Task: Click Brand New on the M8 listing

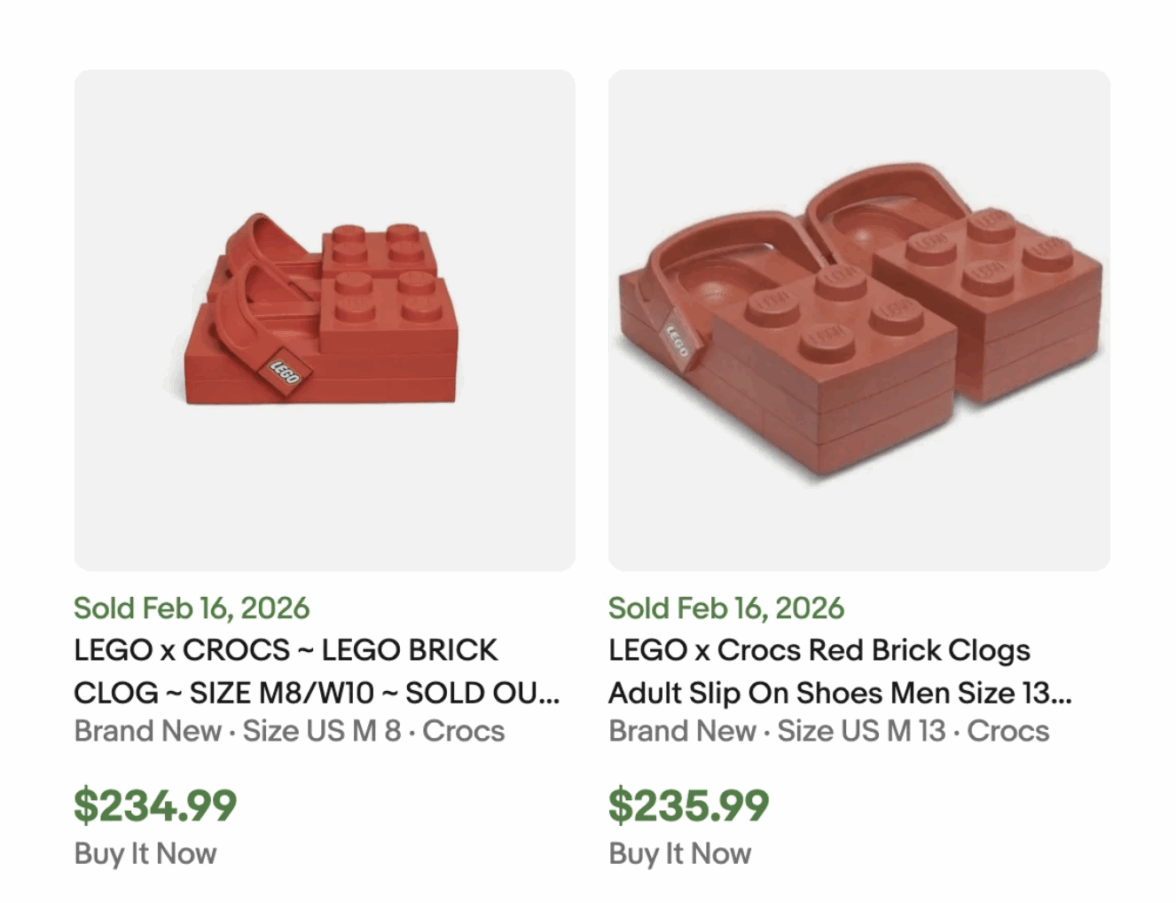Action: tap(147, 731)
